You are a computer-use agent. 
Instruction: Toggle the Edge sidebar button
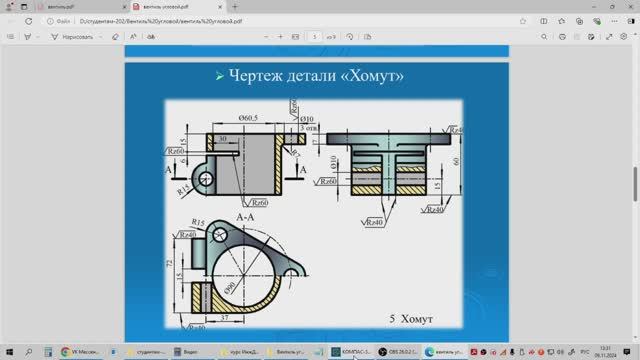pos(631,21)
